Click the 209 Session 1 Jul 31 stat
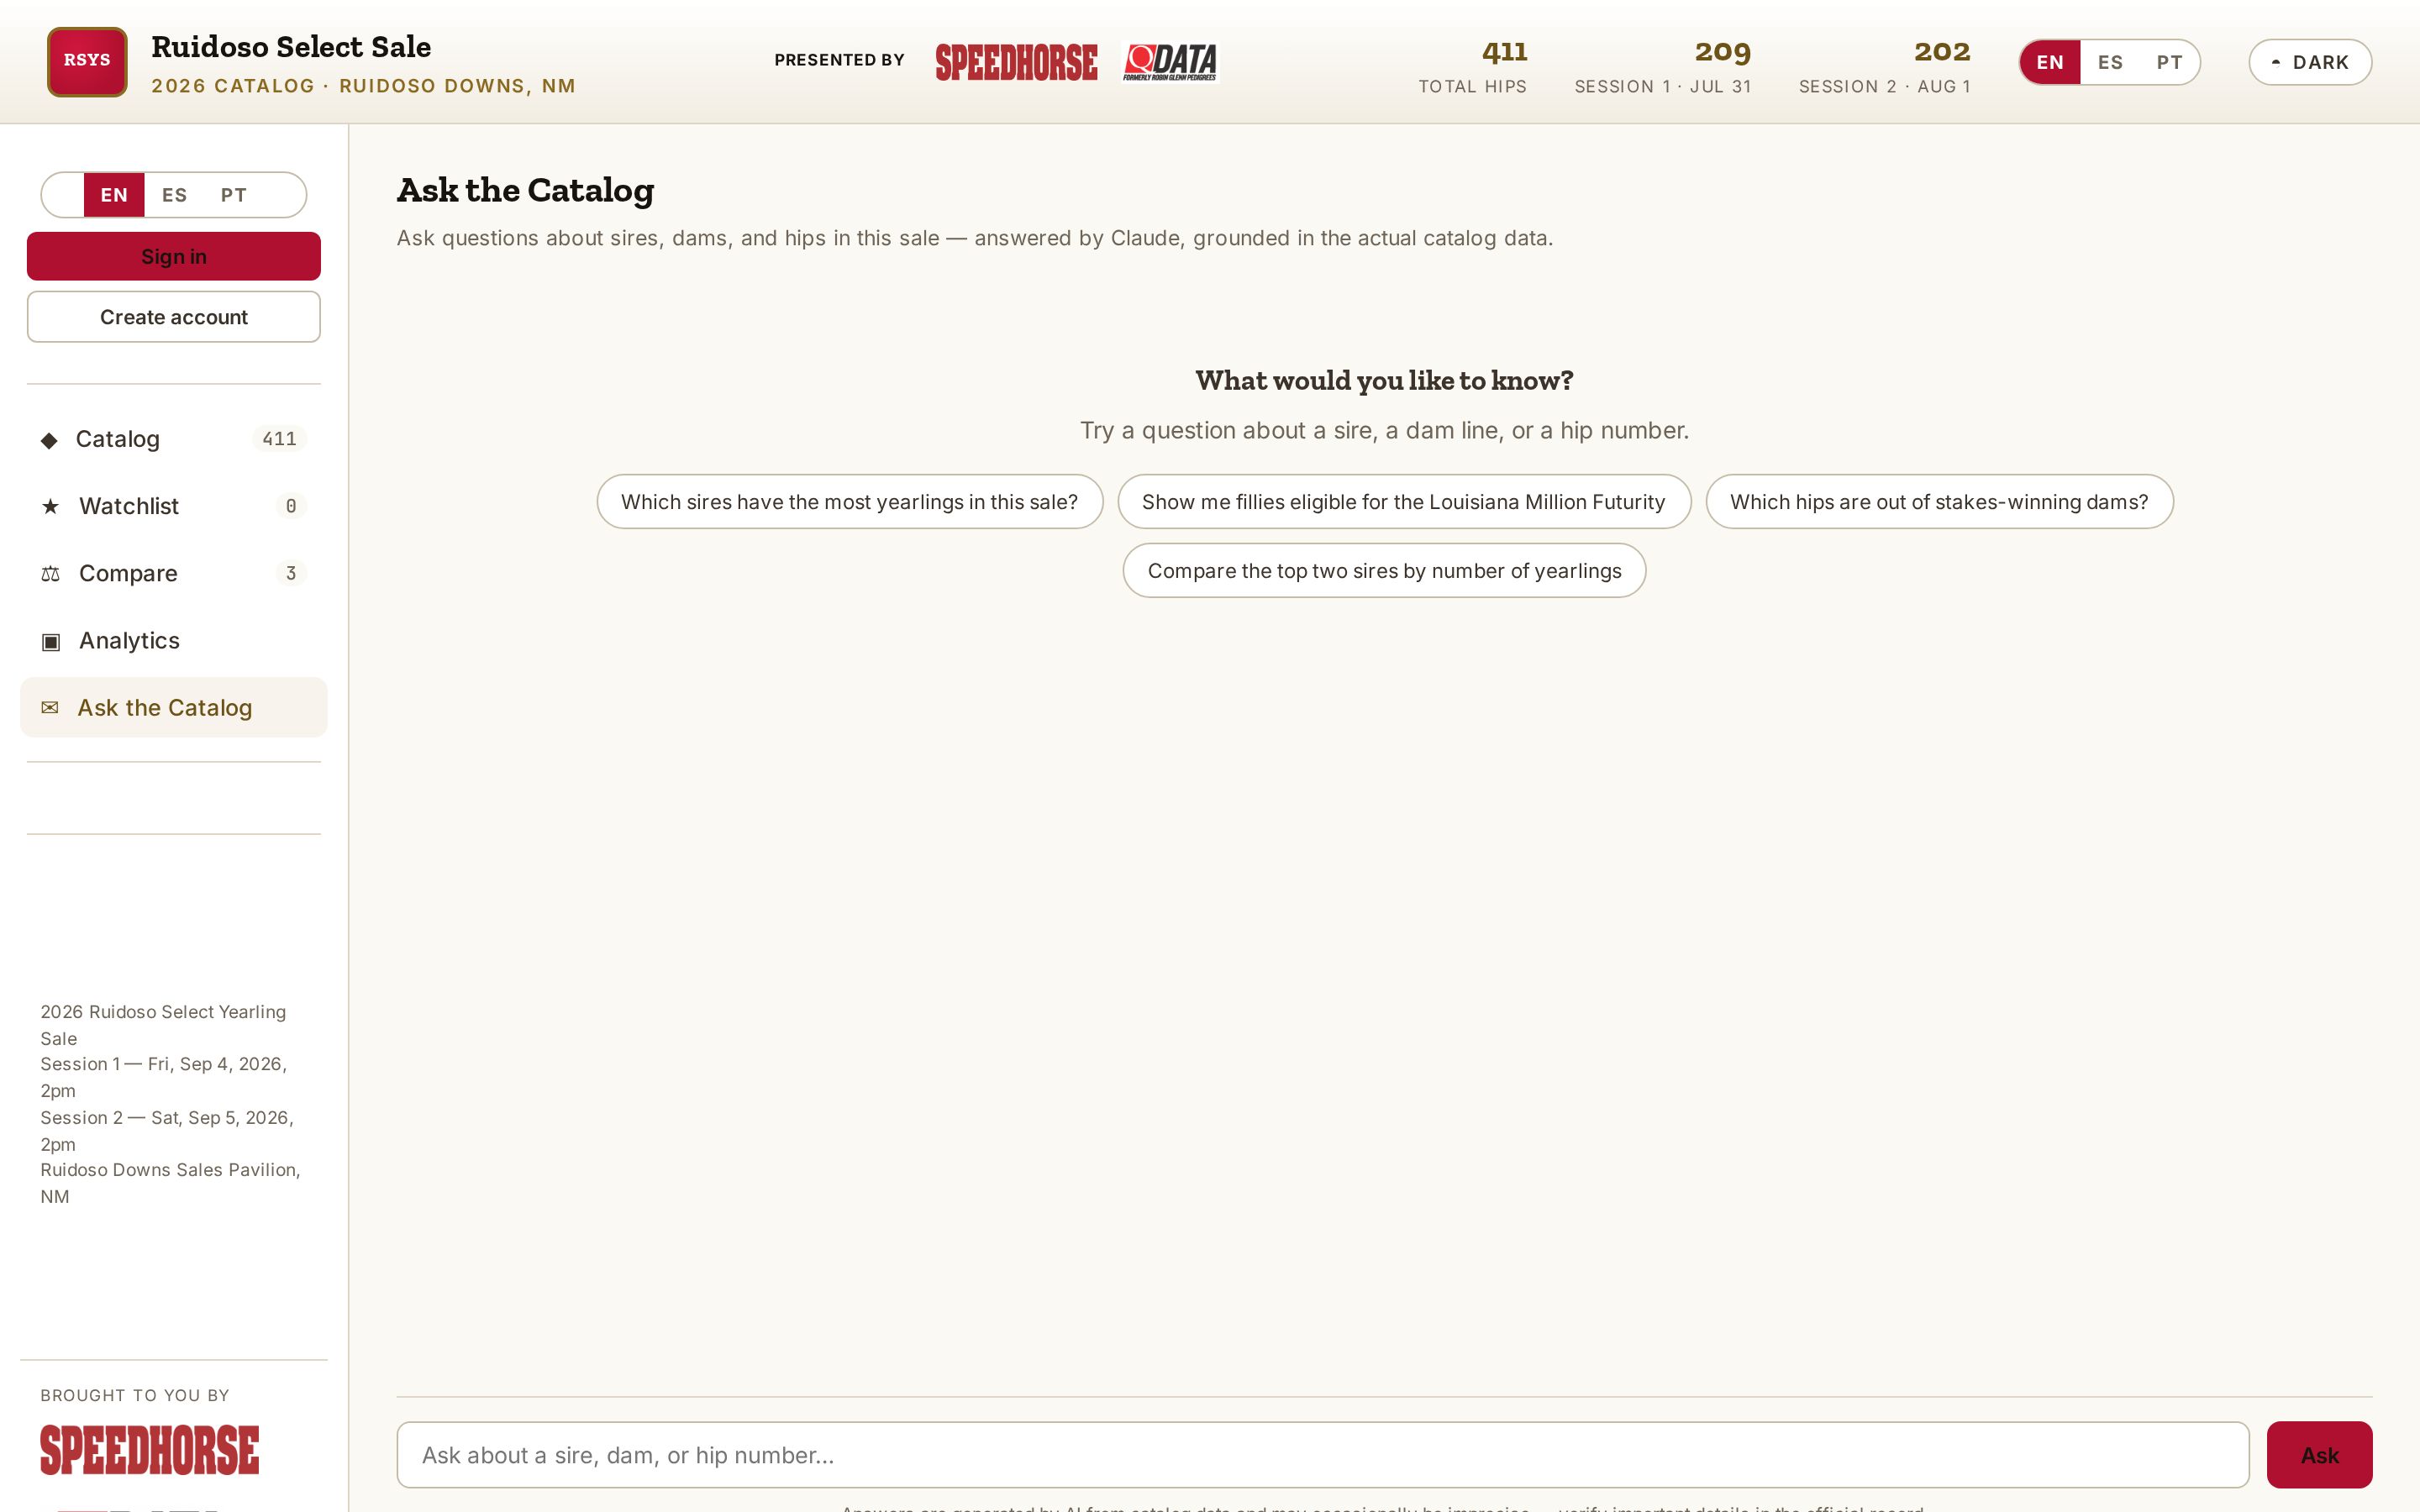Viewport: 2420px width, 1512px height. pos(1663,67)
